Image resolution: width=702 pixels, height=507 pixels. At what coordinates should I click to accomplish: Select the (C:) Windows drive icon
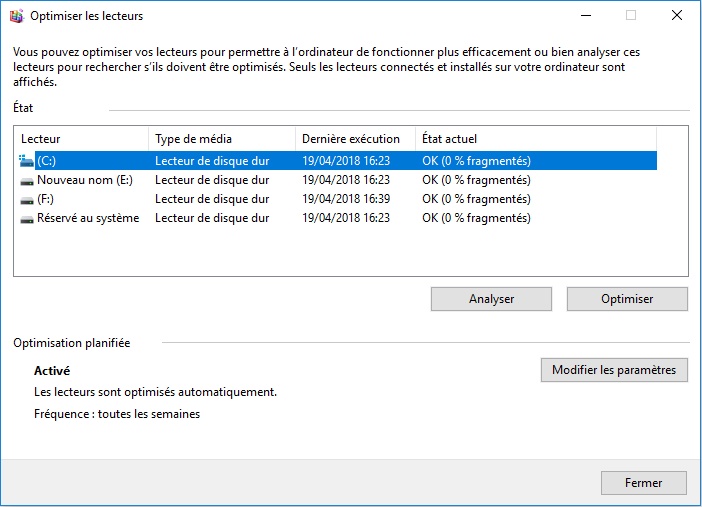click(26, 161)
